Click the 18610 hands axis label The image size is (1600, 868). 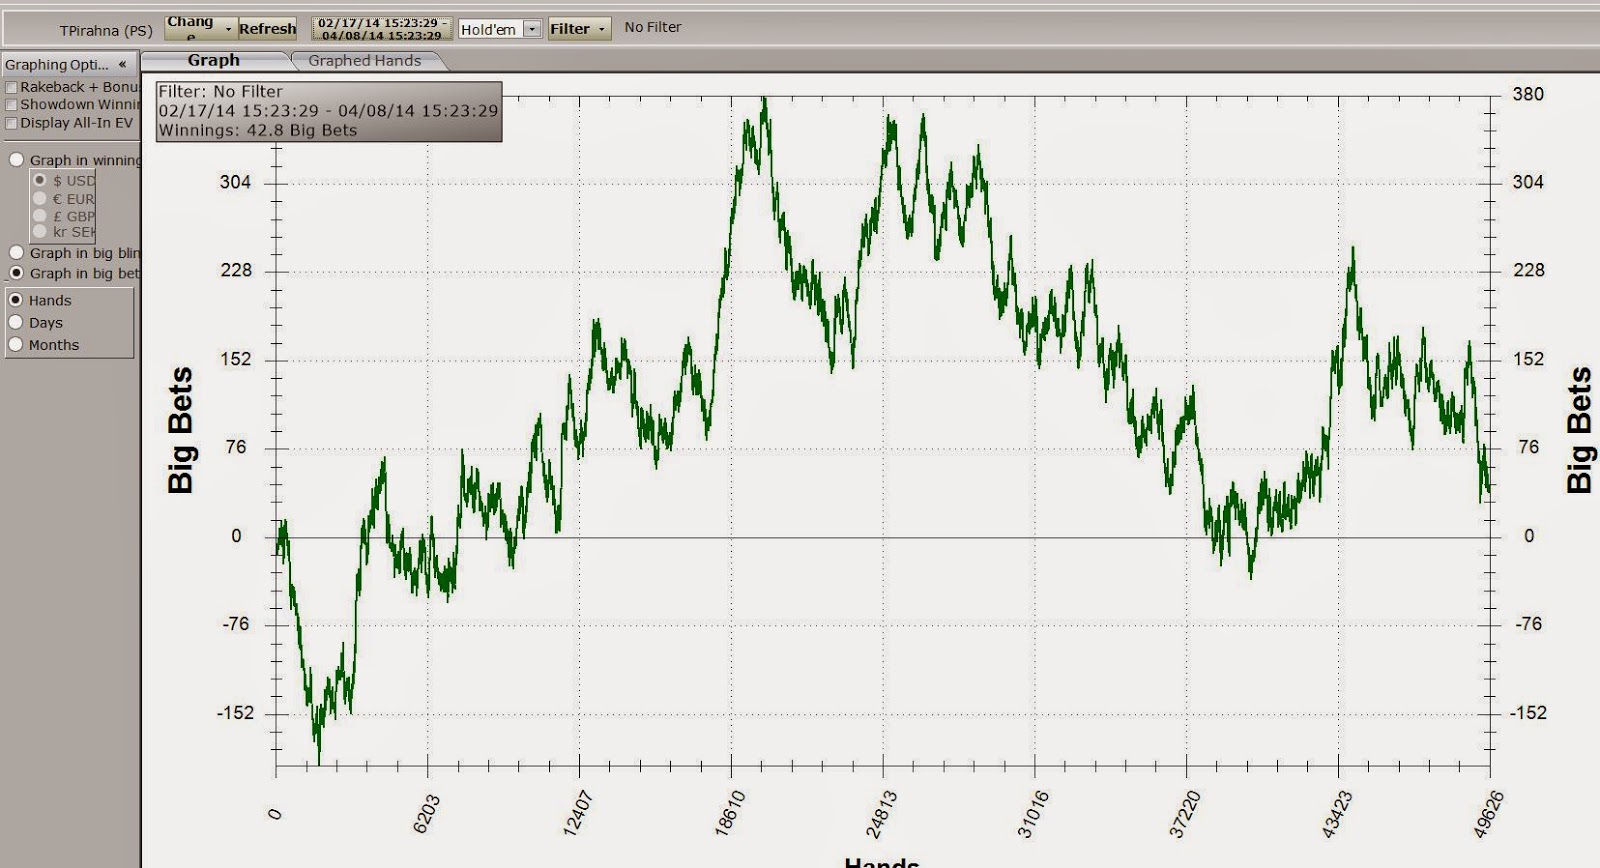(730, 814)
